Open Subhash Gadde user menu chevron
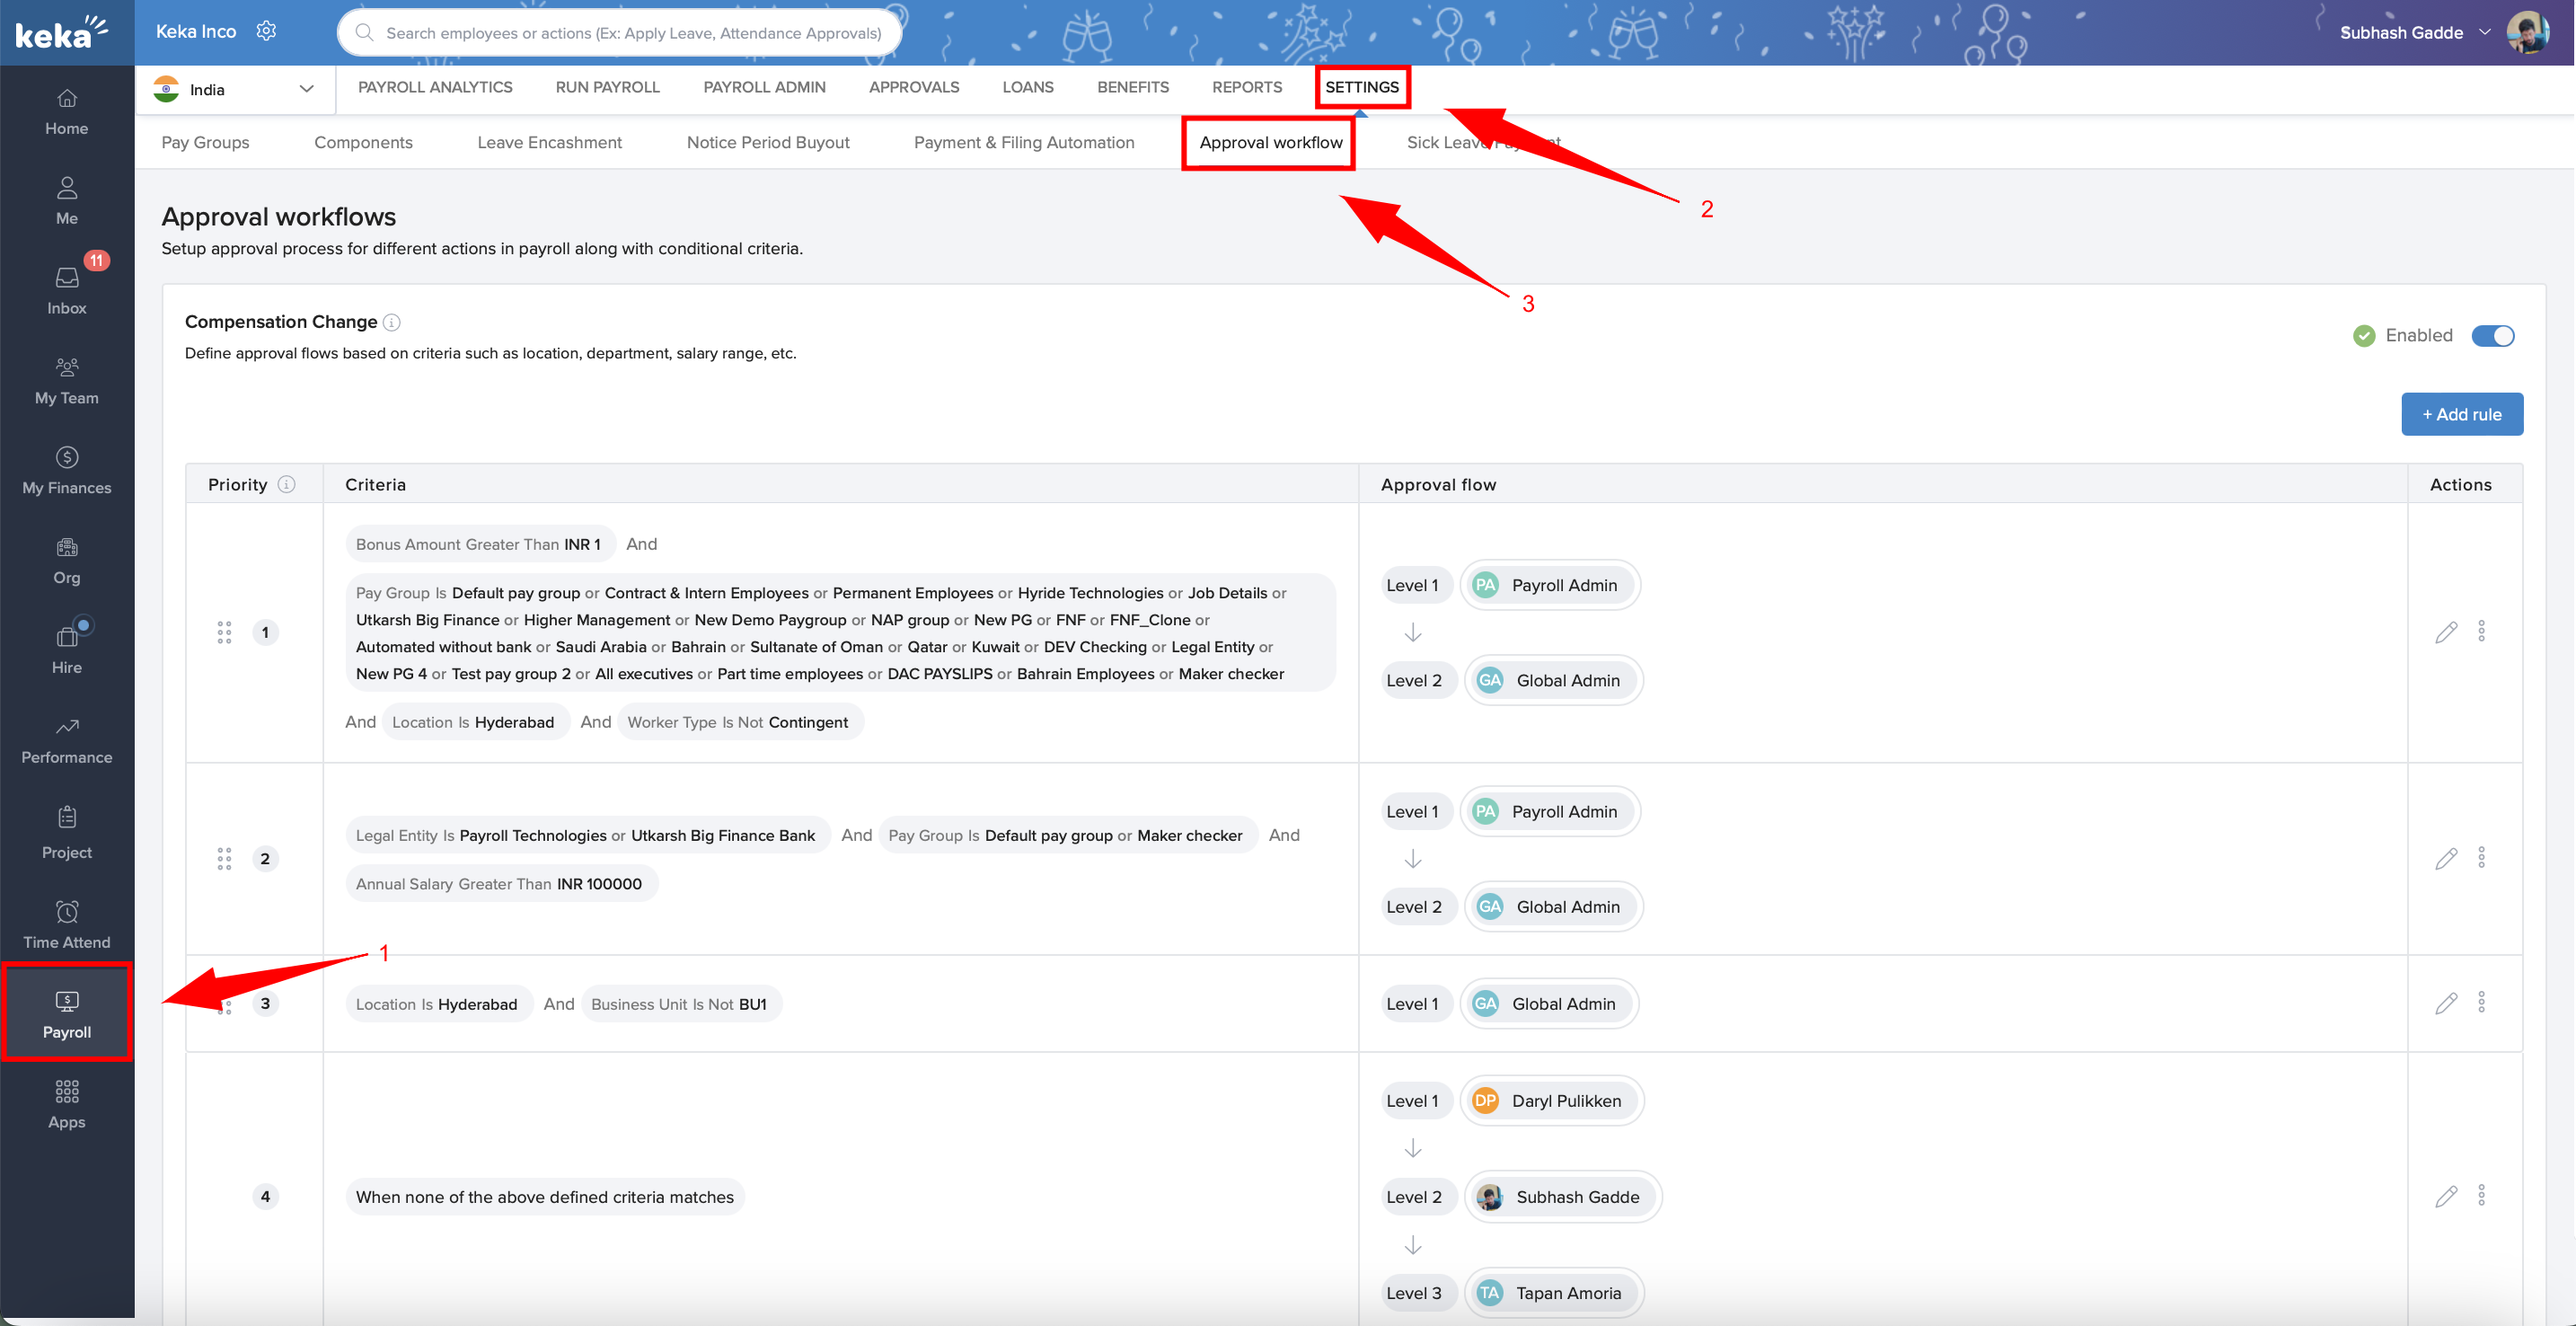 tap(2484, 32)
